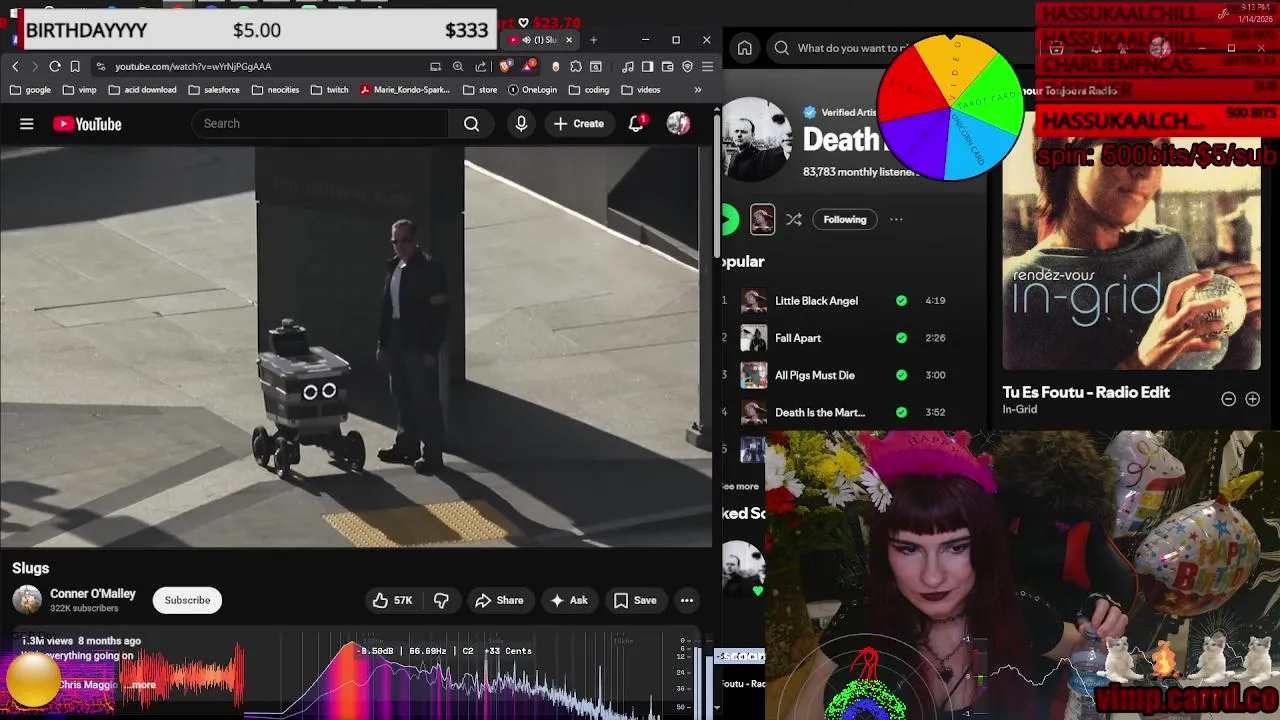Screen dimensions: 1280x720
Task: Open the coding bookmarks folder
Action: (589, 89)
